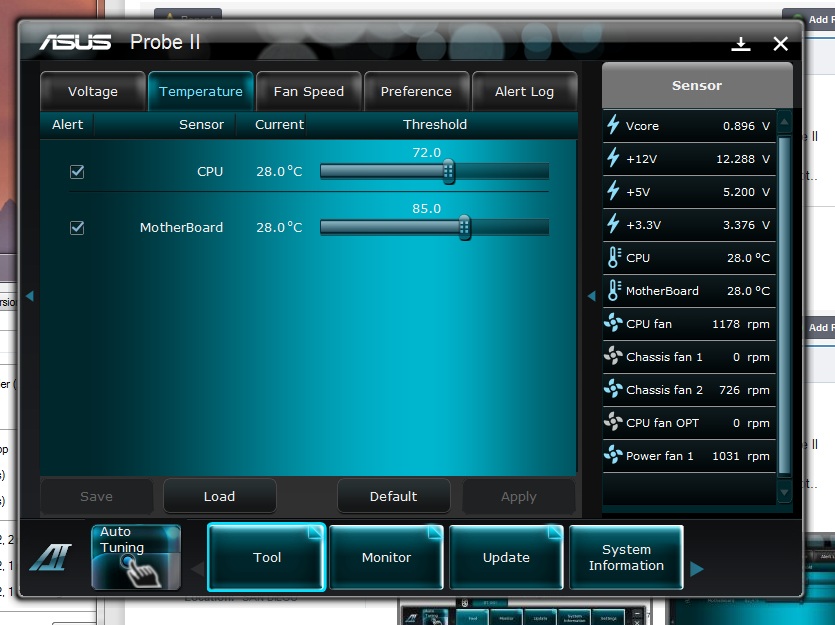Click the CPU threshold slider handle

[x=448, y=171]
